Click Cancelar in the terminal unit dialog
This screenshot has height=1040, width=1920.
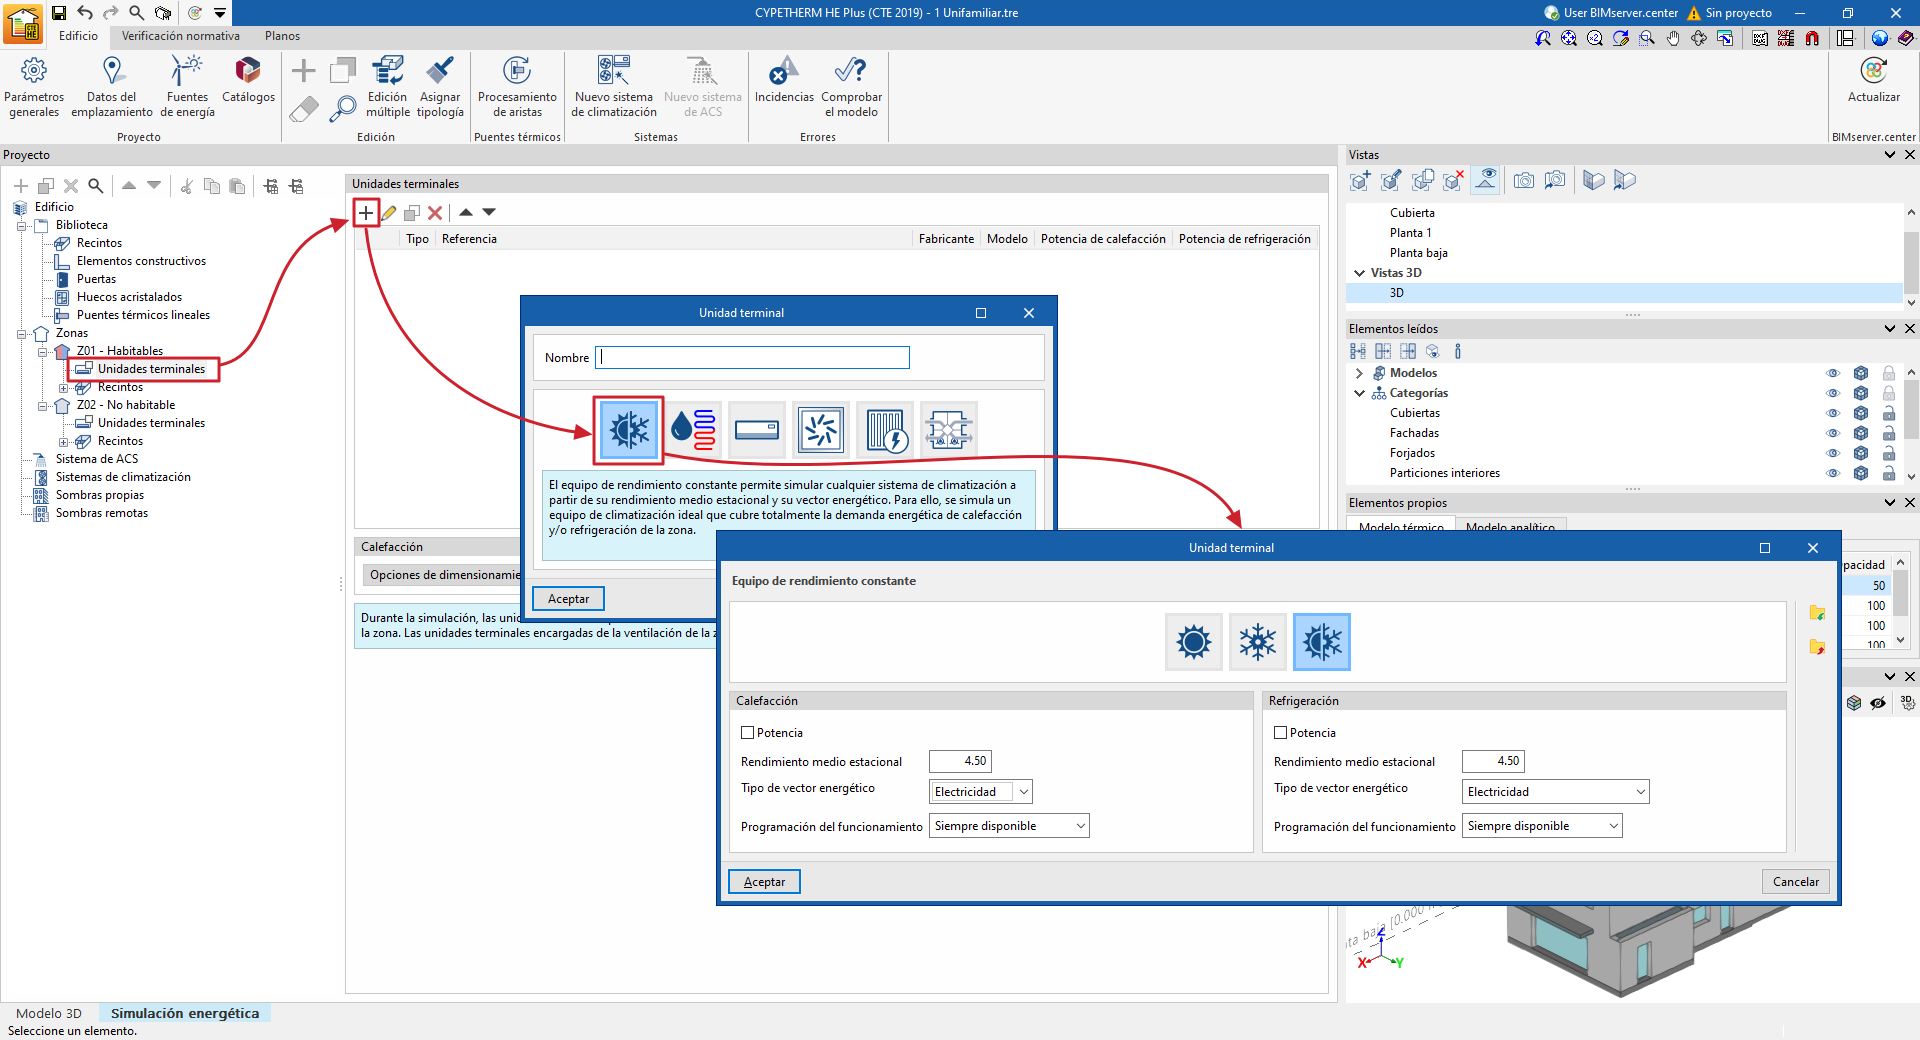pyautogui.click(x=1795, y=882)
